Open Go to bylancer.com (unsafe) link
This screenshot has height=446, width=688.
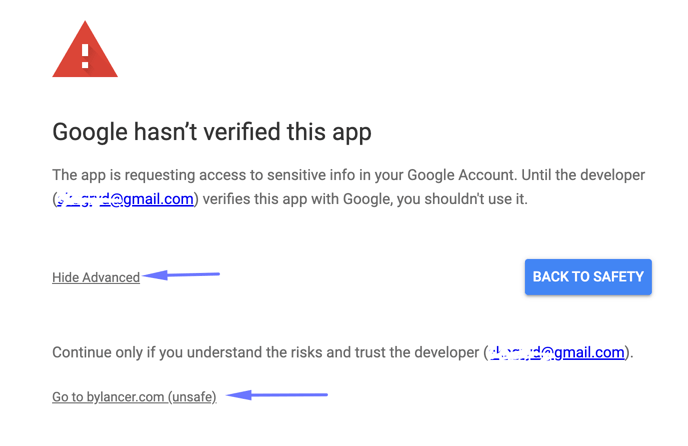pyautogui.click(x=134, y=398)
